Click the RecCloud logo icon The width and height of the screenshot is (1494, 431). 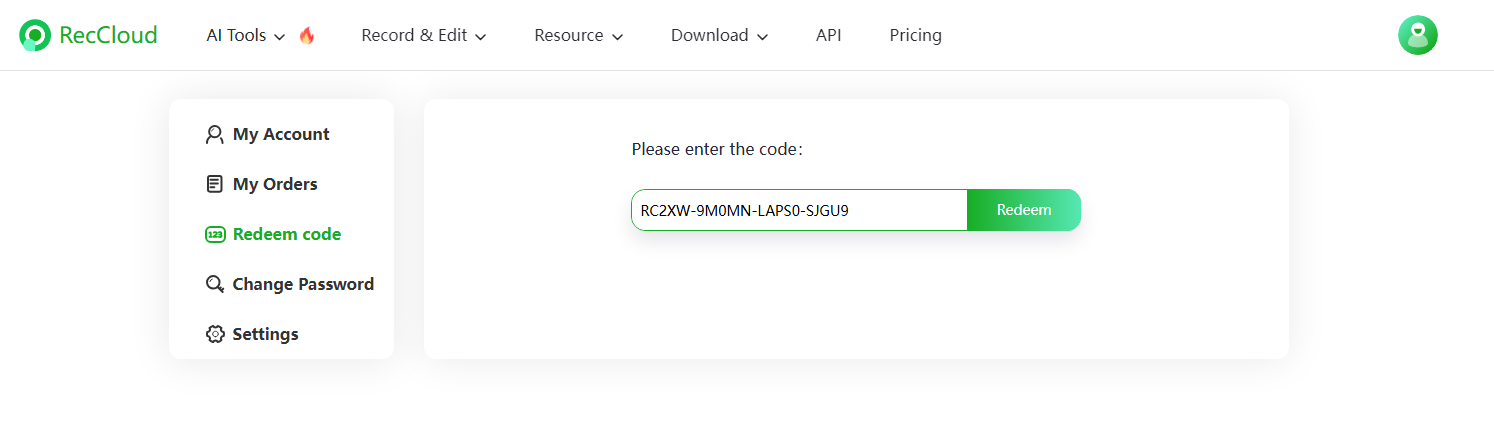pos(35,36)
